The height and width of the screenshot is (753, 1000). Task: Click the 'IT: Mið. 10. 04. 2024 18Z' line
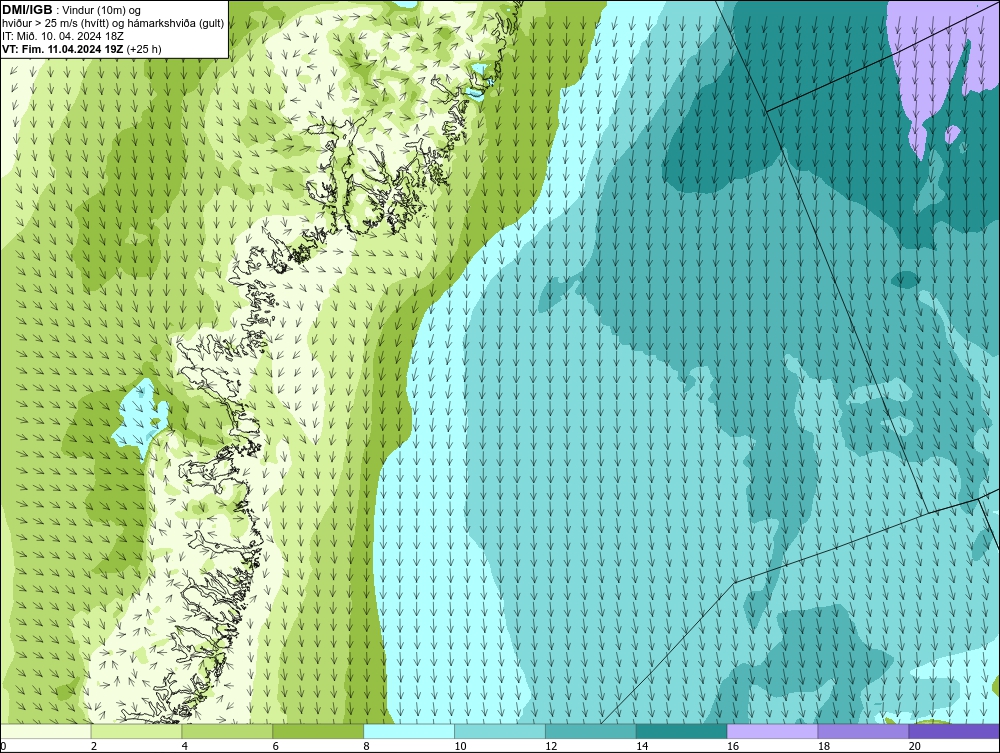[63, 36]
